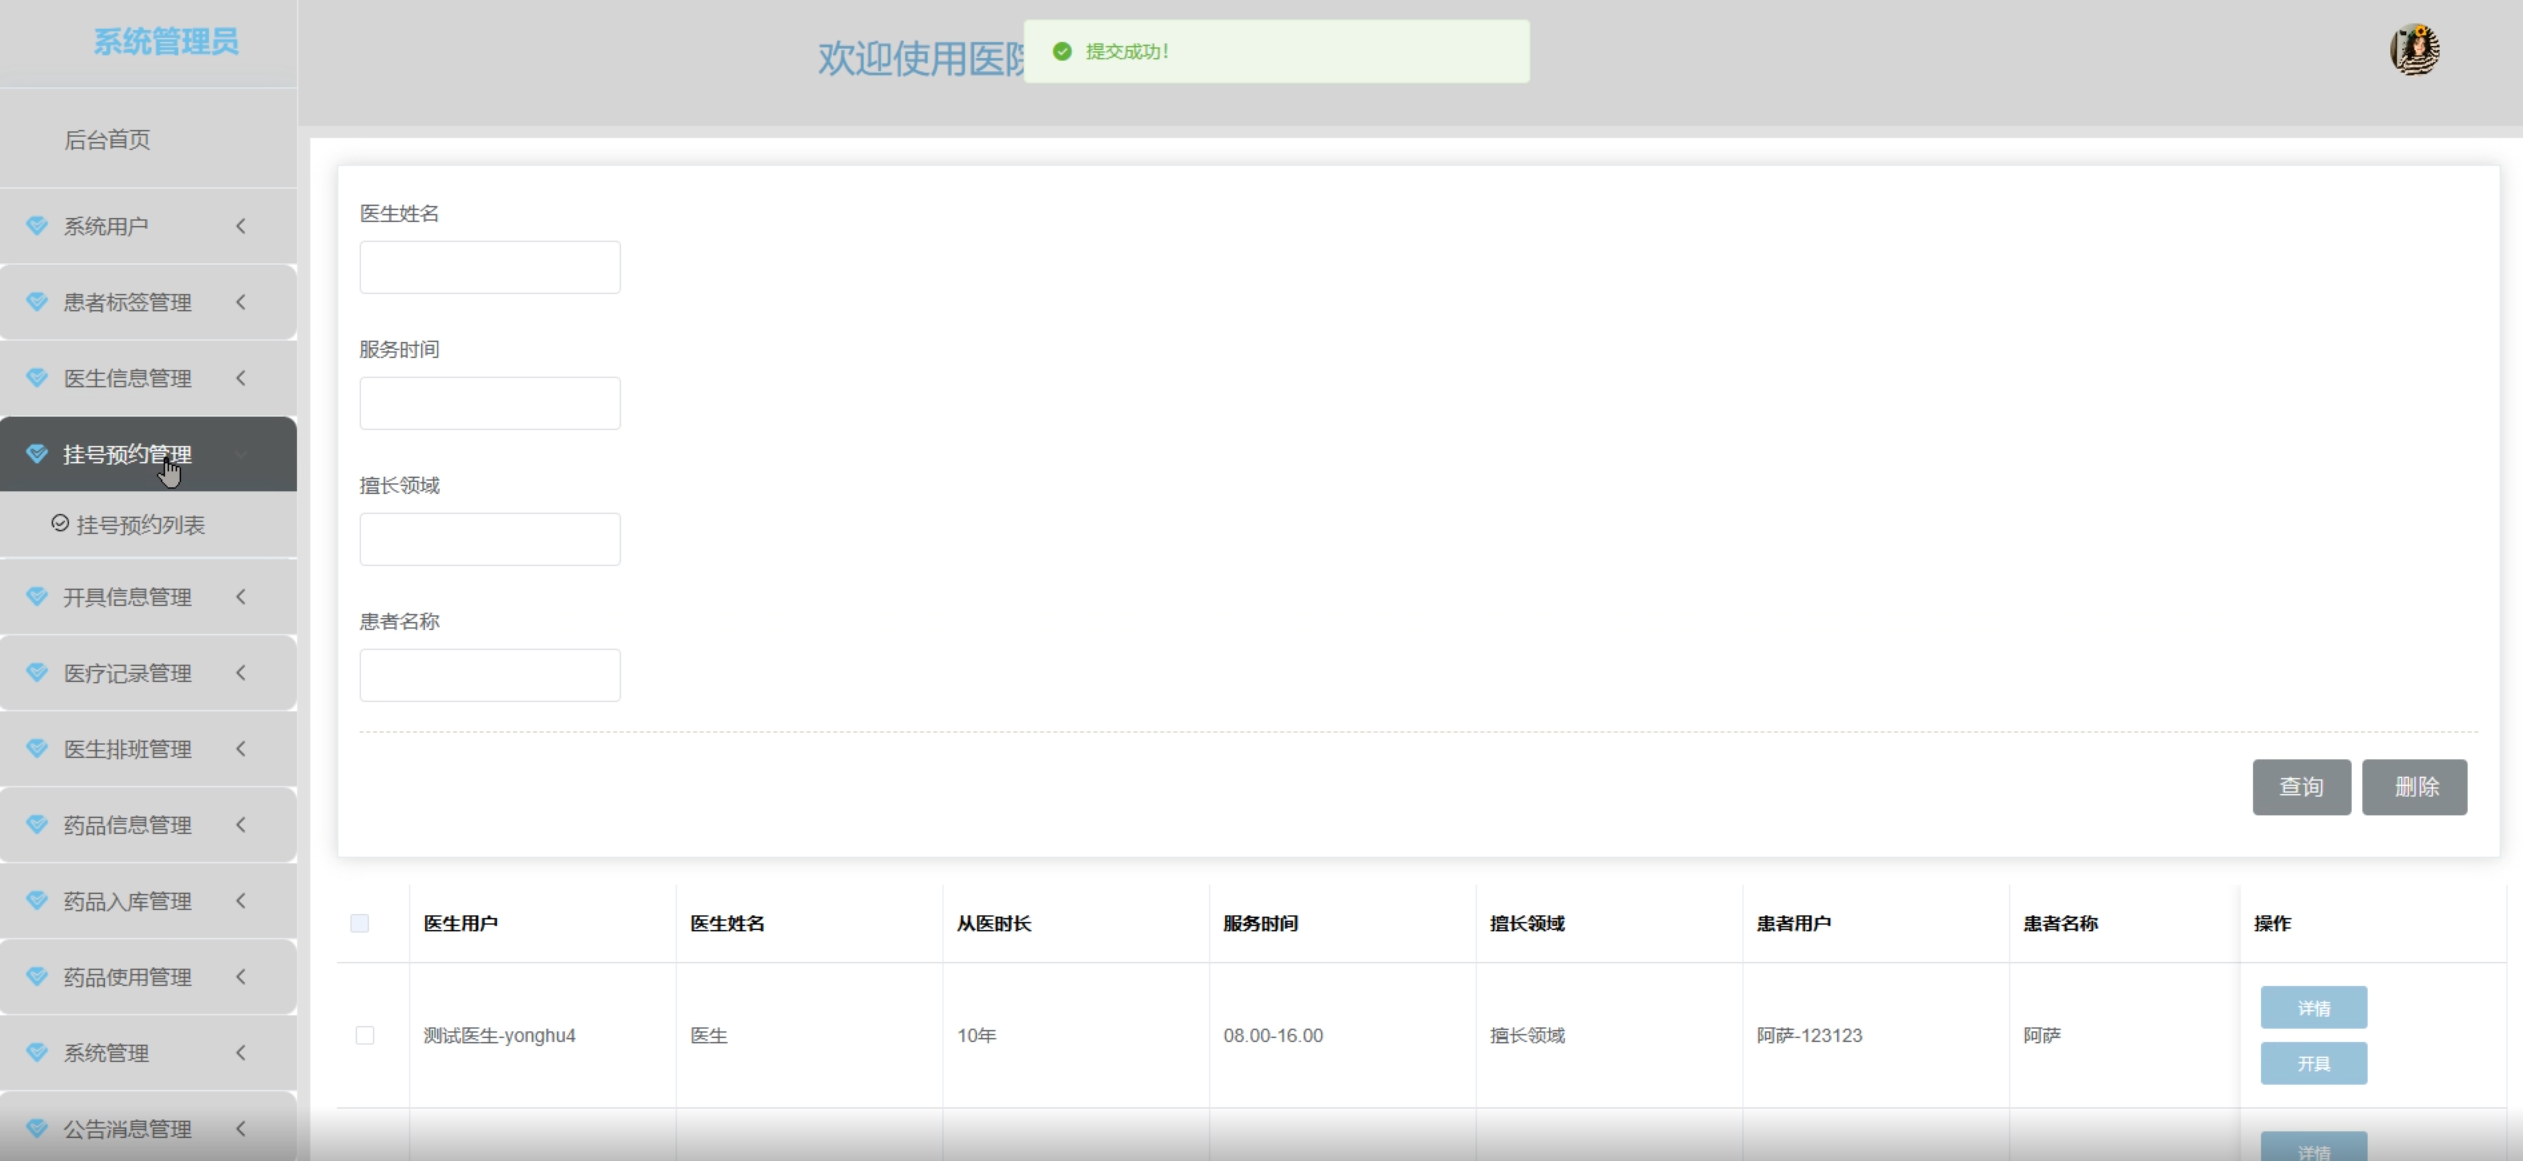This screenshot has width=2523, height=1161.
Task: Focus the 医生姓名 input field
Action: 490,267
